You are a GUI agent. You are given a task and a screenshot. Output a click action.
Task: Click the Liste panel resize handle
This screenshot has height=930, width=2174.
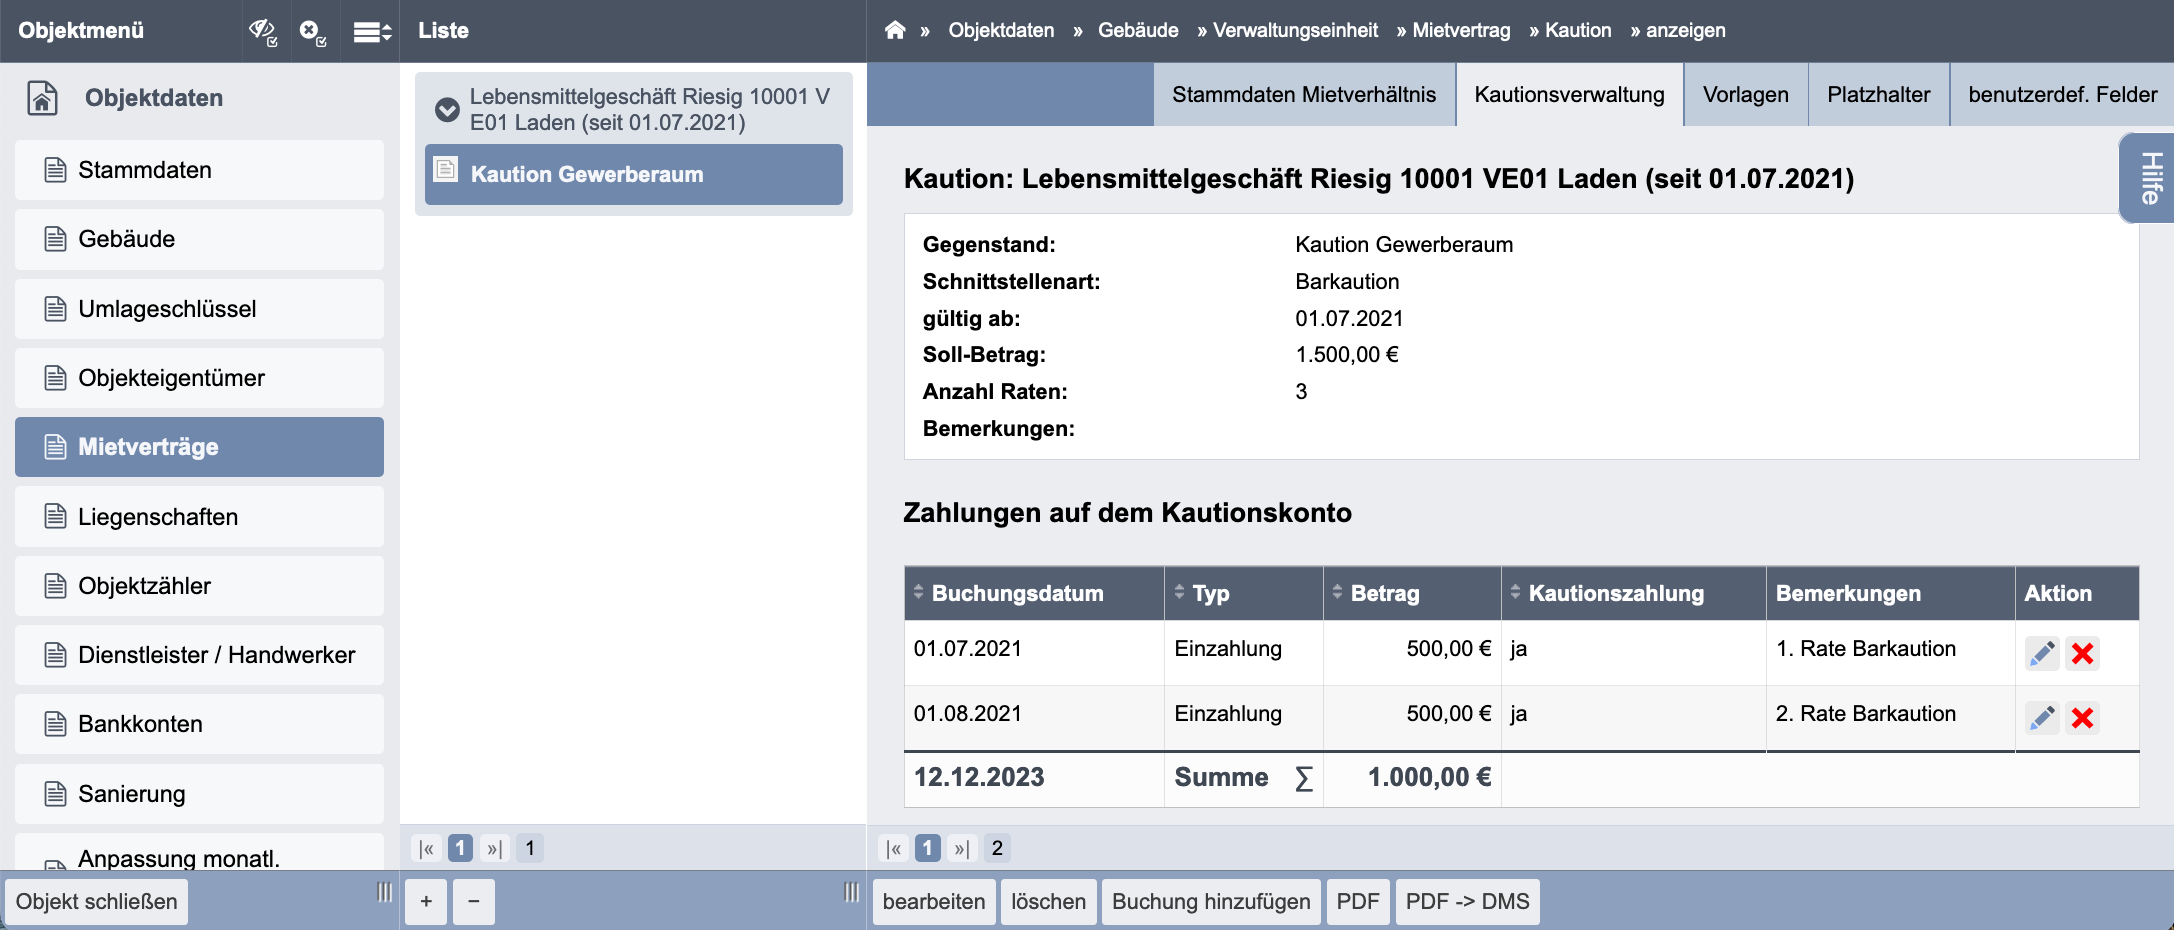(851, 892)
